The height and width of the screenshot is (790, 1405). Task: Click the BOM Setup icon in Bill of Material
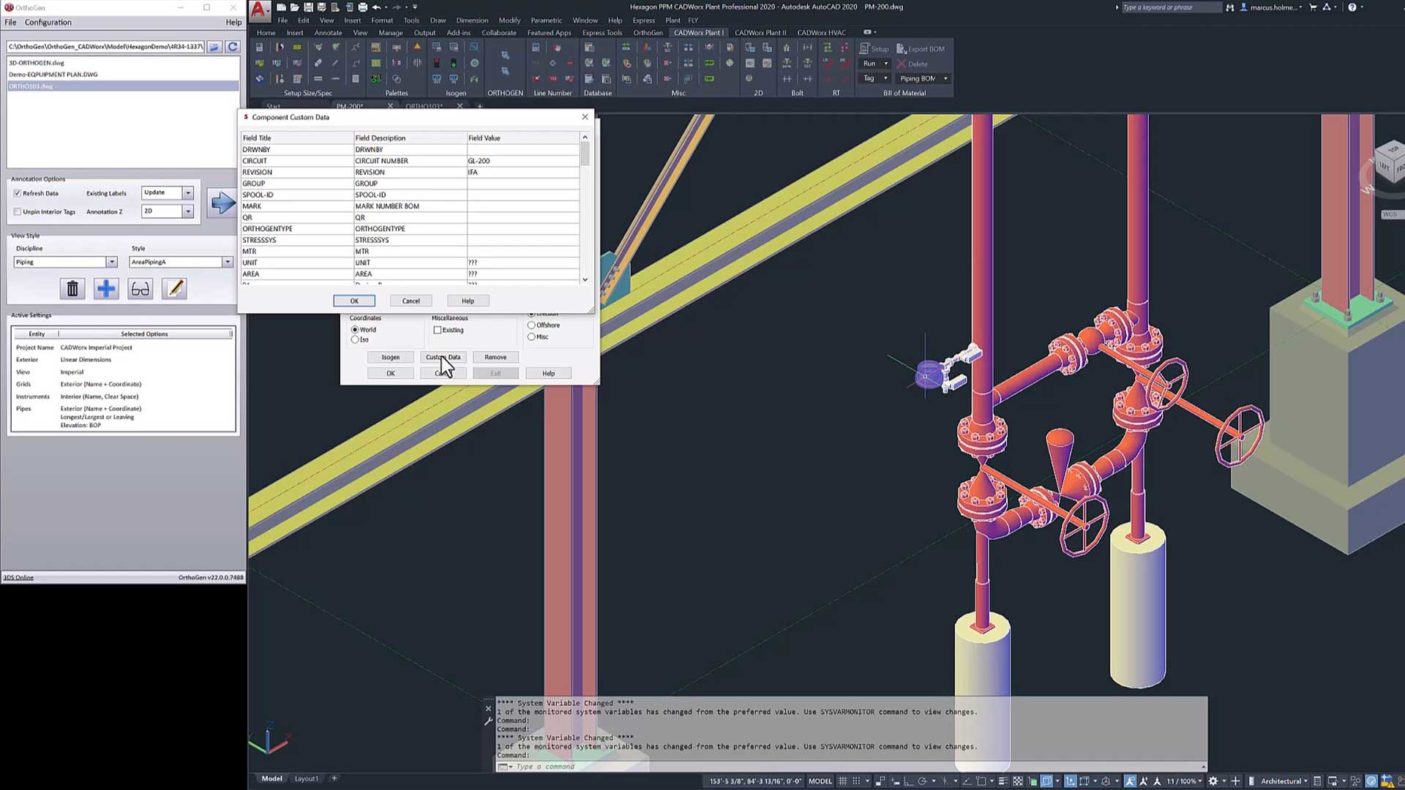coord(875,48)
